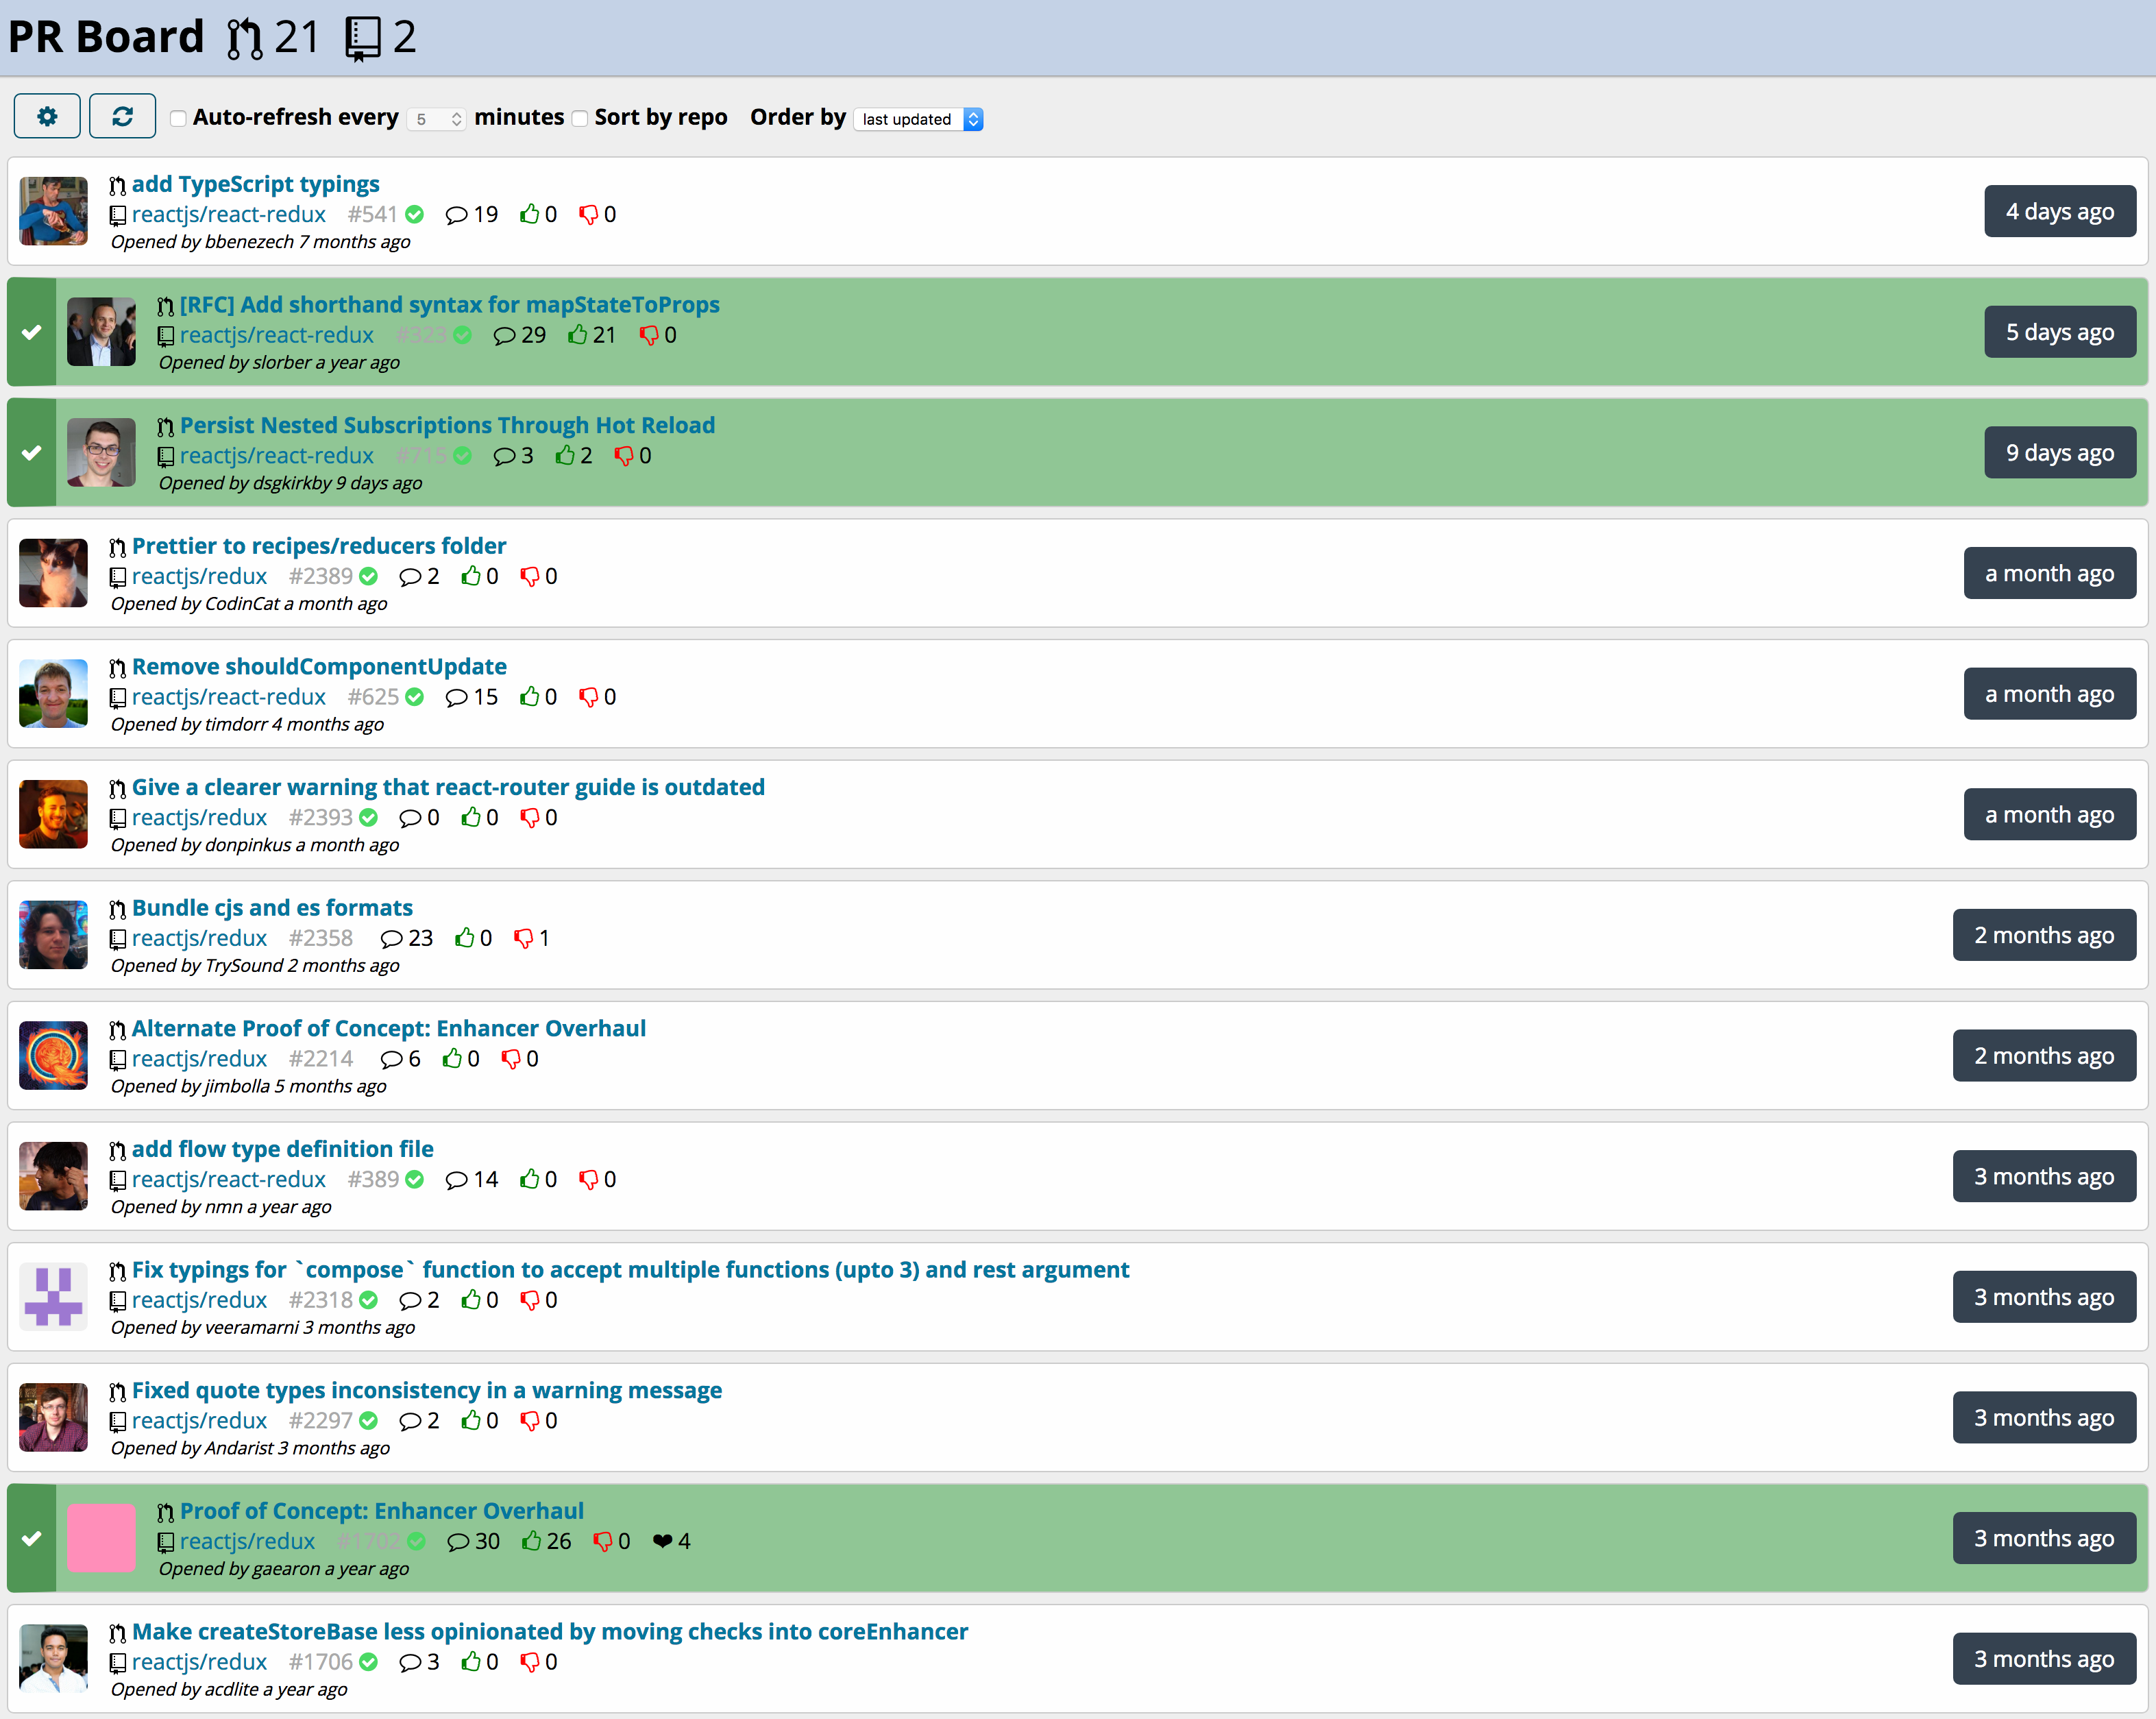
Task: Click timdorr's avatar thumbnail
Action: pyautogui.click(x=54, y=694)
